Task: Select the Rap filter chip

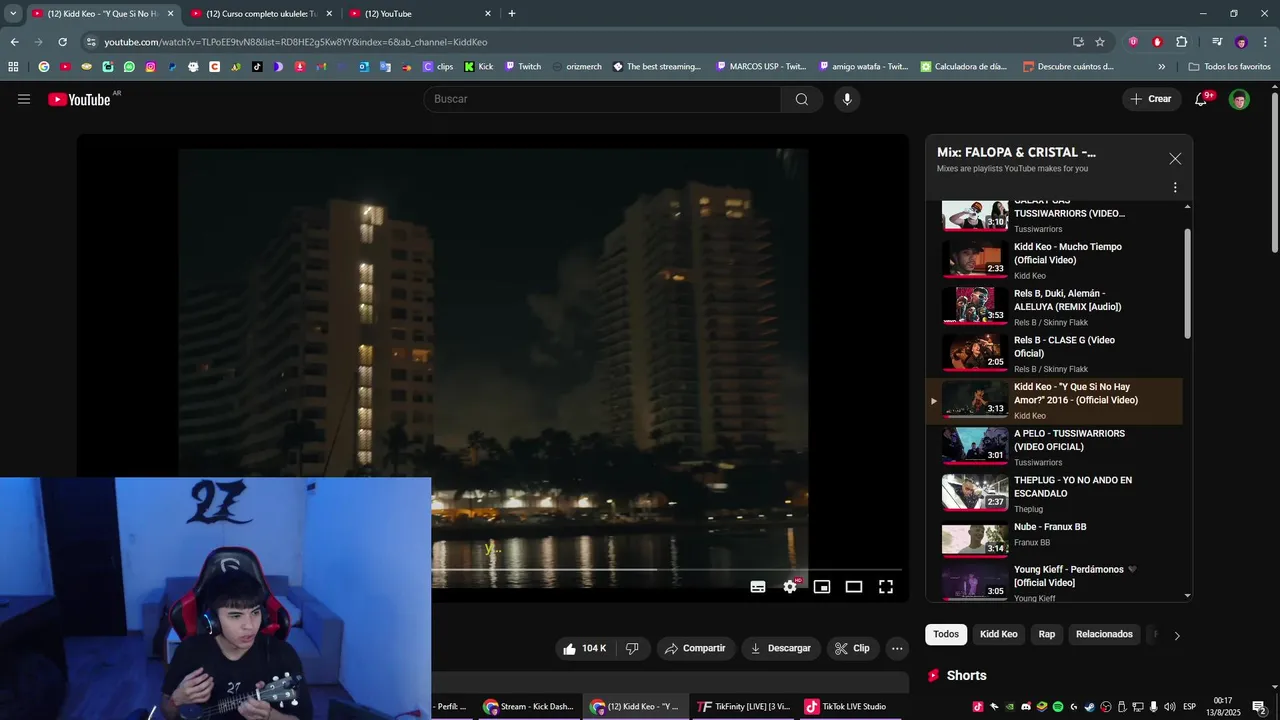Action: 1047,634
